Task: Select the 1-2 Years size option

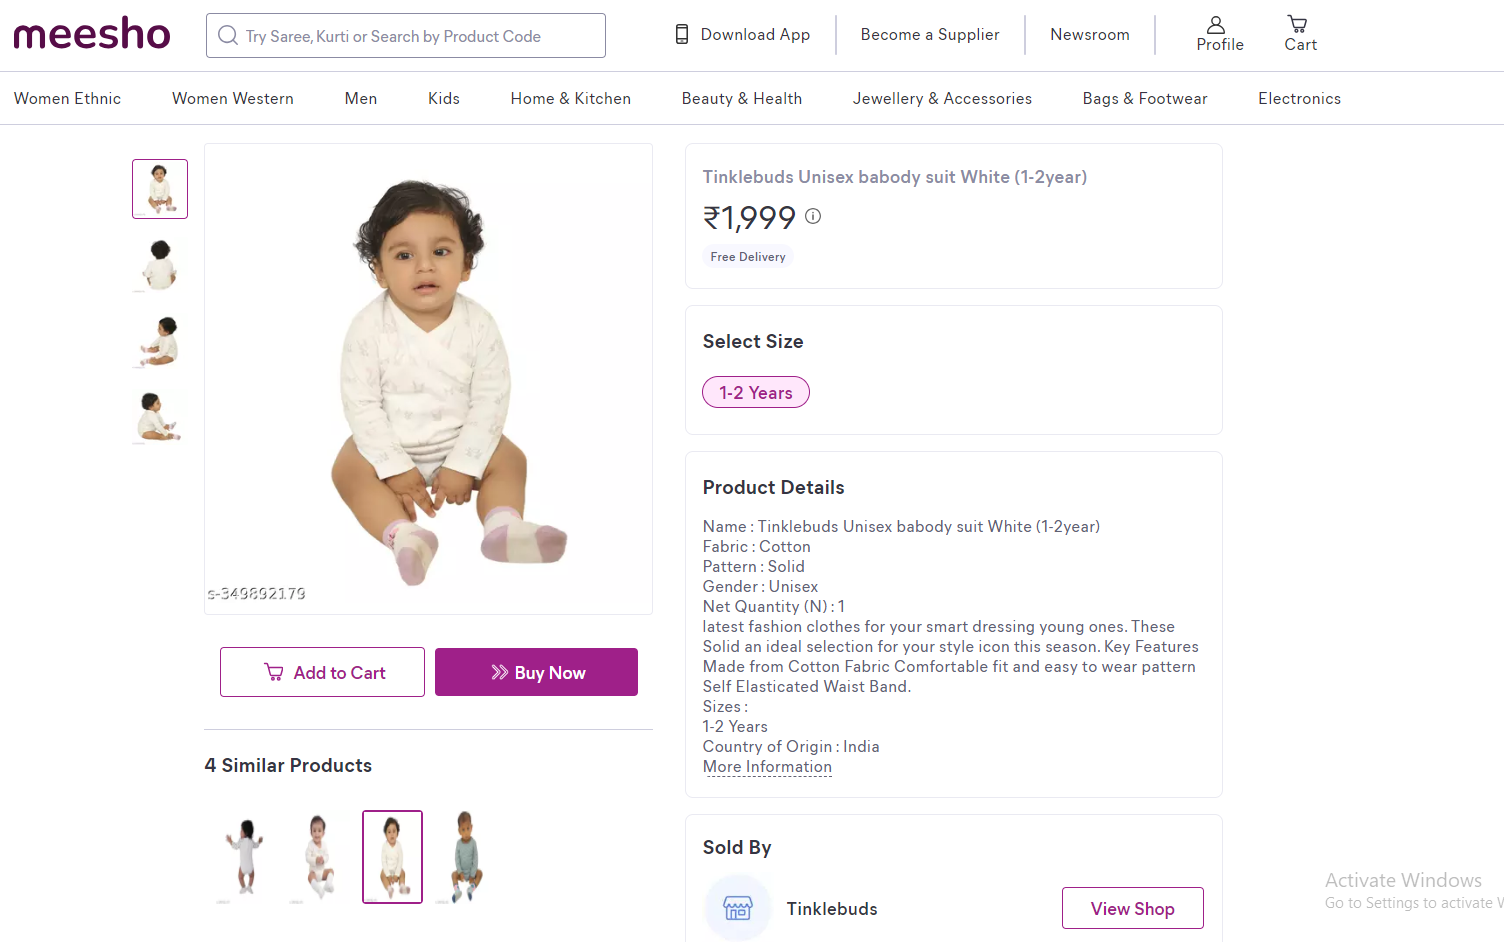Action: tap(756, 393)
